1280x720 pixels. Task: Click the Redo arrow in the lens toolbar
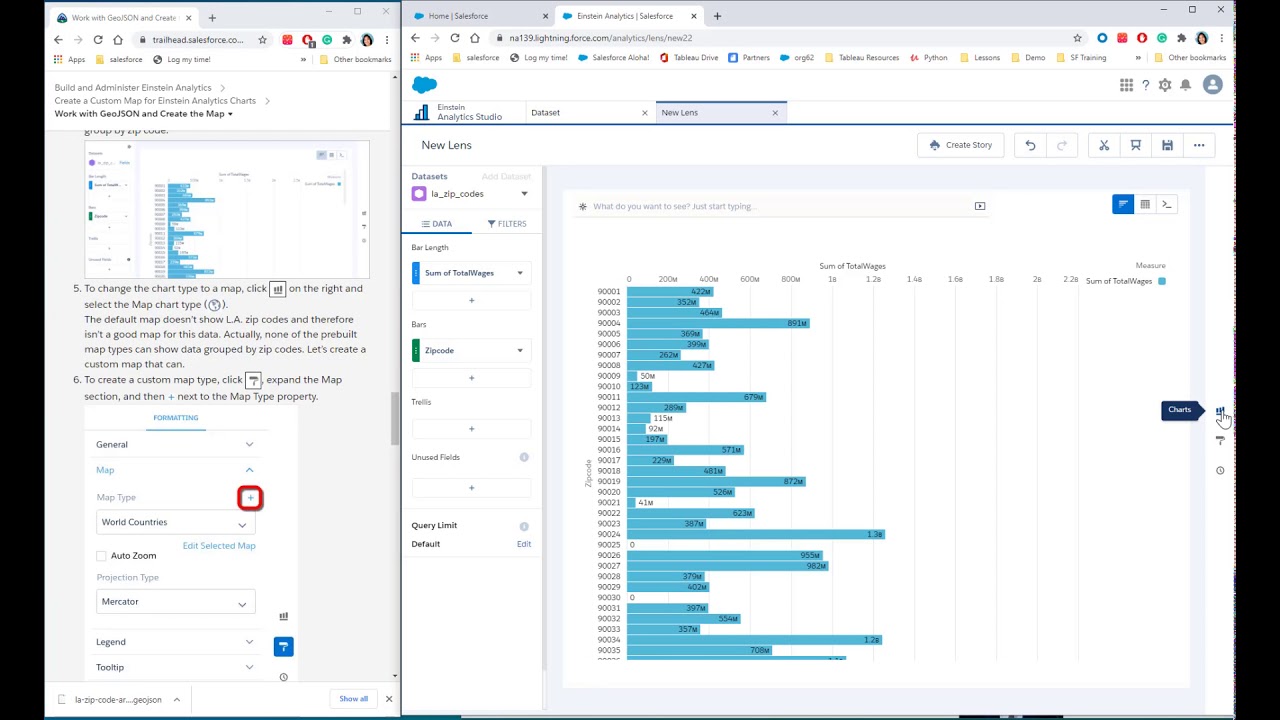click(x=1062, y=145)
